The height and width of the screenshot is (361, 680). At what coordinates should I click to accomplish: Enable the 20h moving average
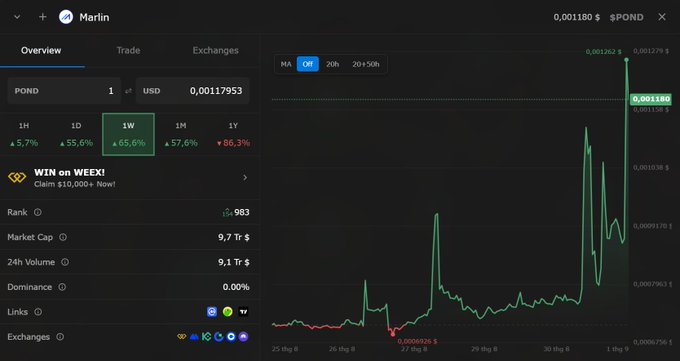click(x=333, y=64)
